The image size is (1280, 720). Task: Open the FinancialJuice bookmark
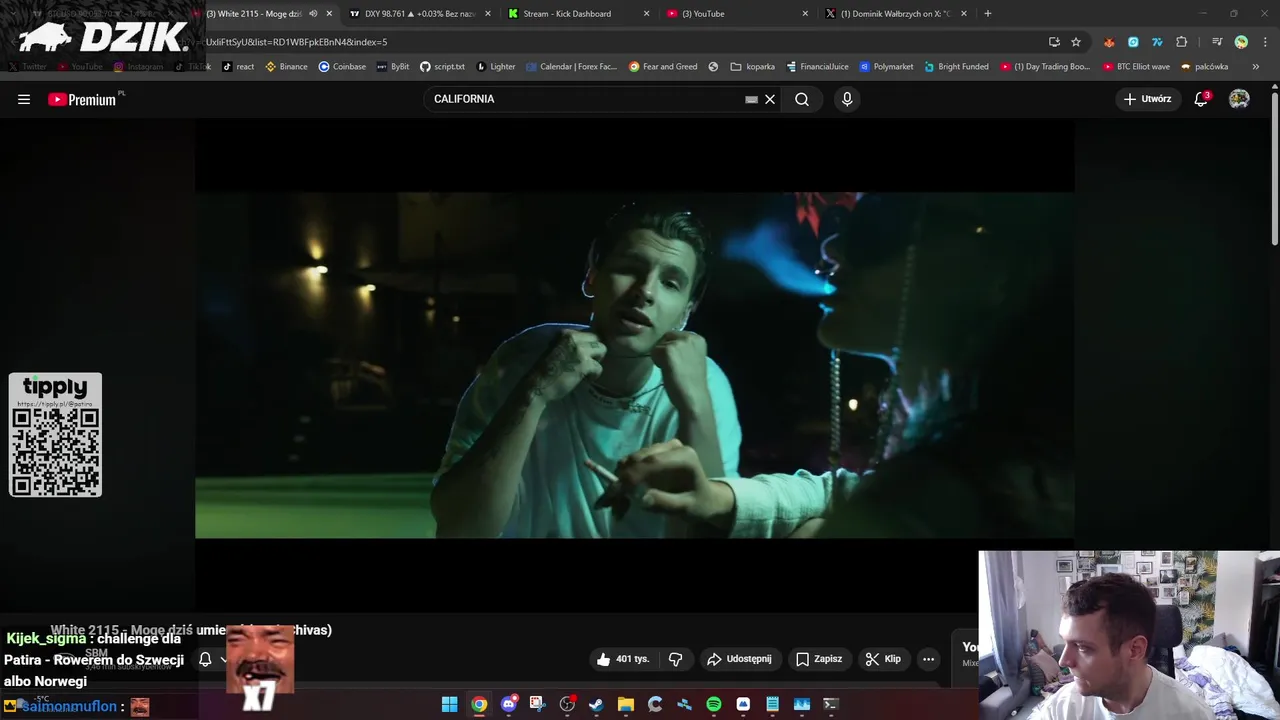click(818, 67)
